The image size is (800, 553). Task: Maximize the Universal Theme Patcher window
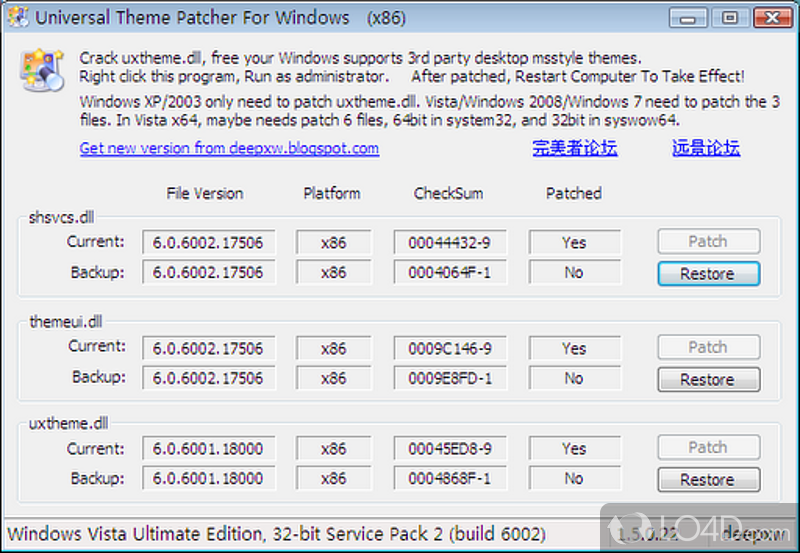[x=730, y=18]
